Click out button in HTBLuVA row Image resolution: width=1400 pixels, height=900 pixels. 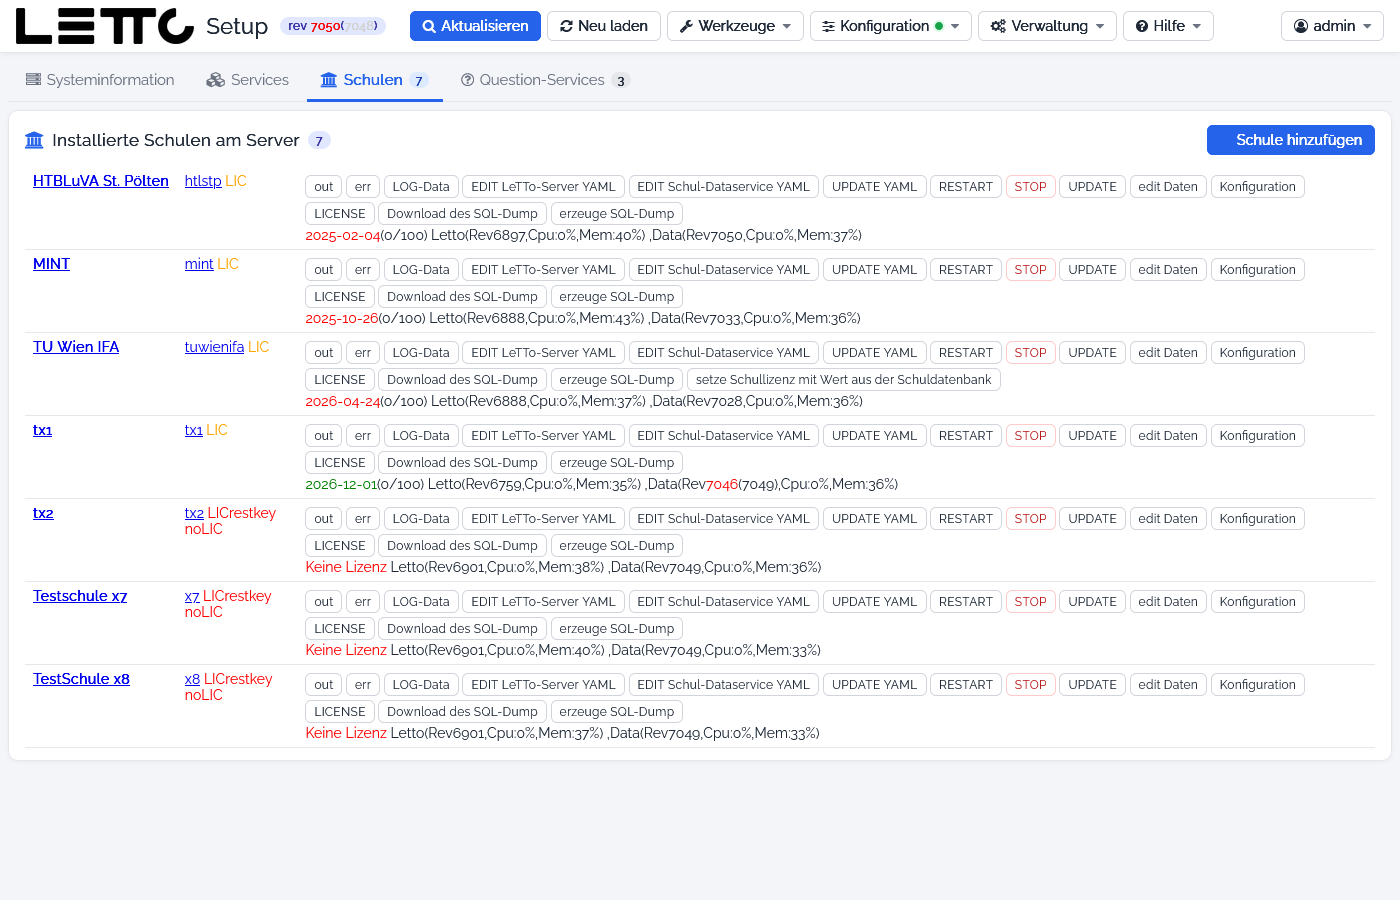click(x=323, y=187)
